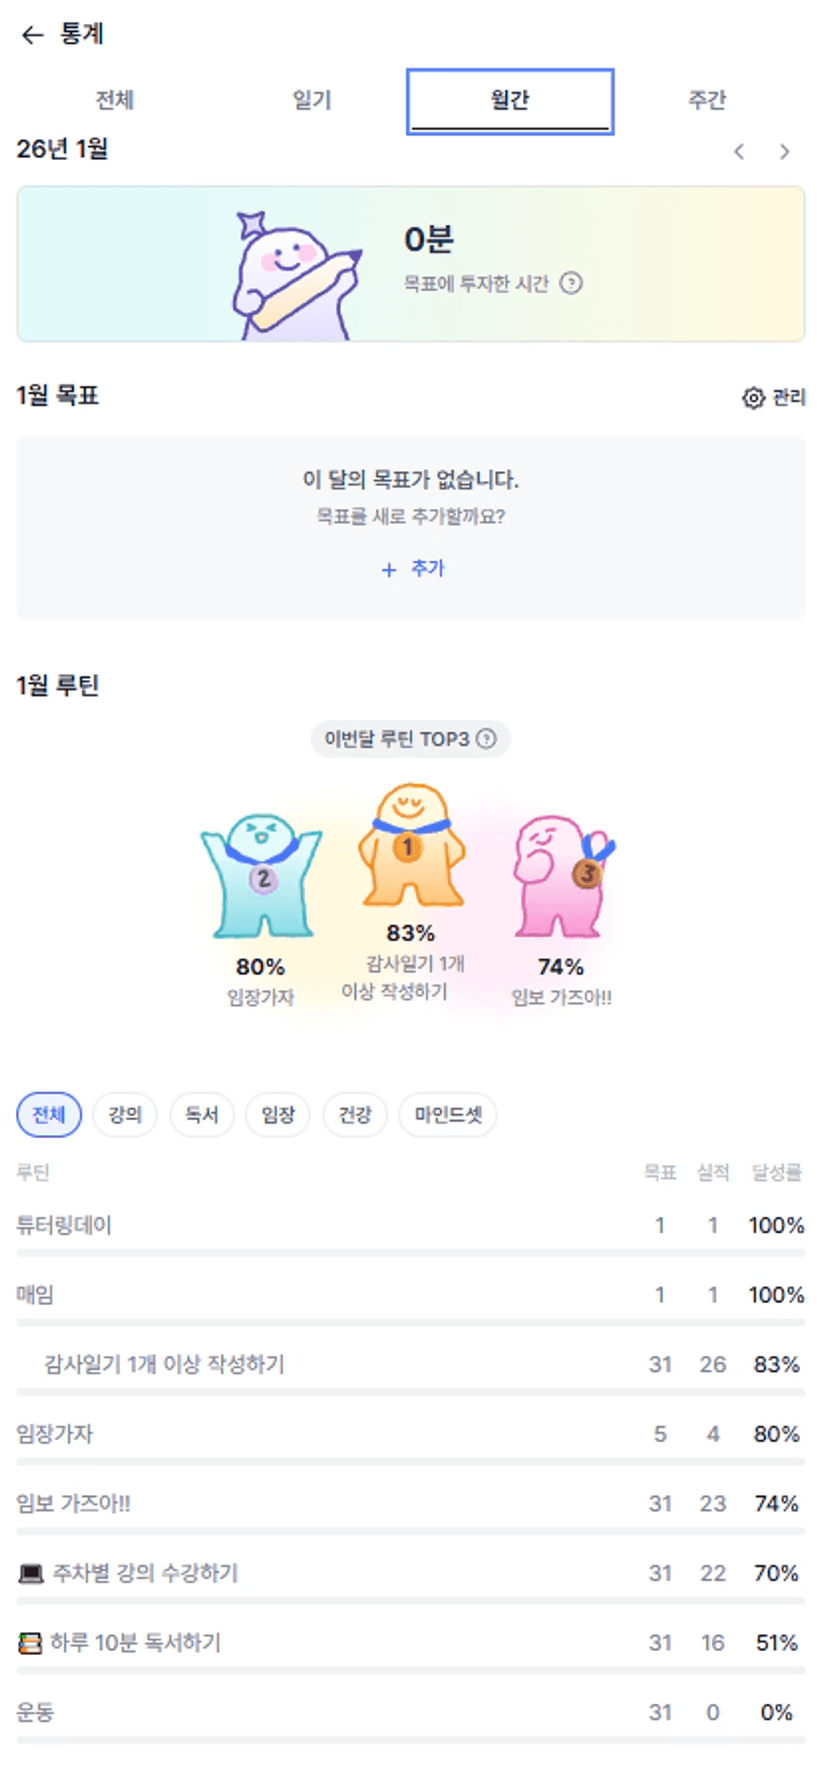827x1779 pixels.
Task: Click the 관리 gear icon
Action: click(x=753, y=398)
